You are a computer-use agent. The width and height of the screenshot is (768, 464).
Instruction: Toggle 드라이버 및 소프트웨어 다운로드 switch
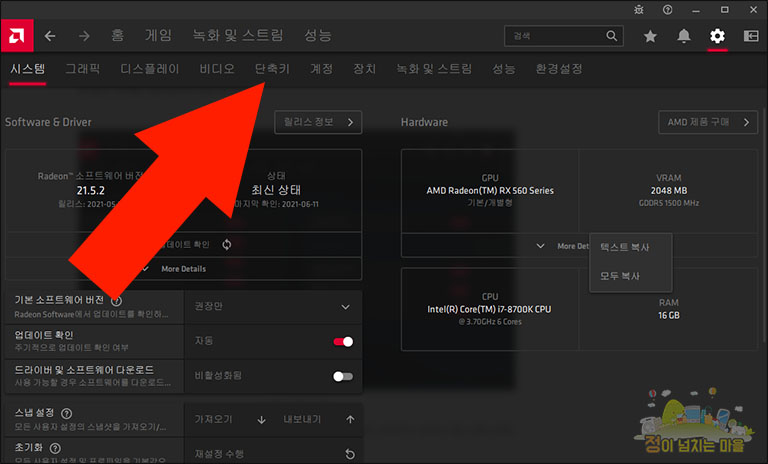click(343, 376)
